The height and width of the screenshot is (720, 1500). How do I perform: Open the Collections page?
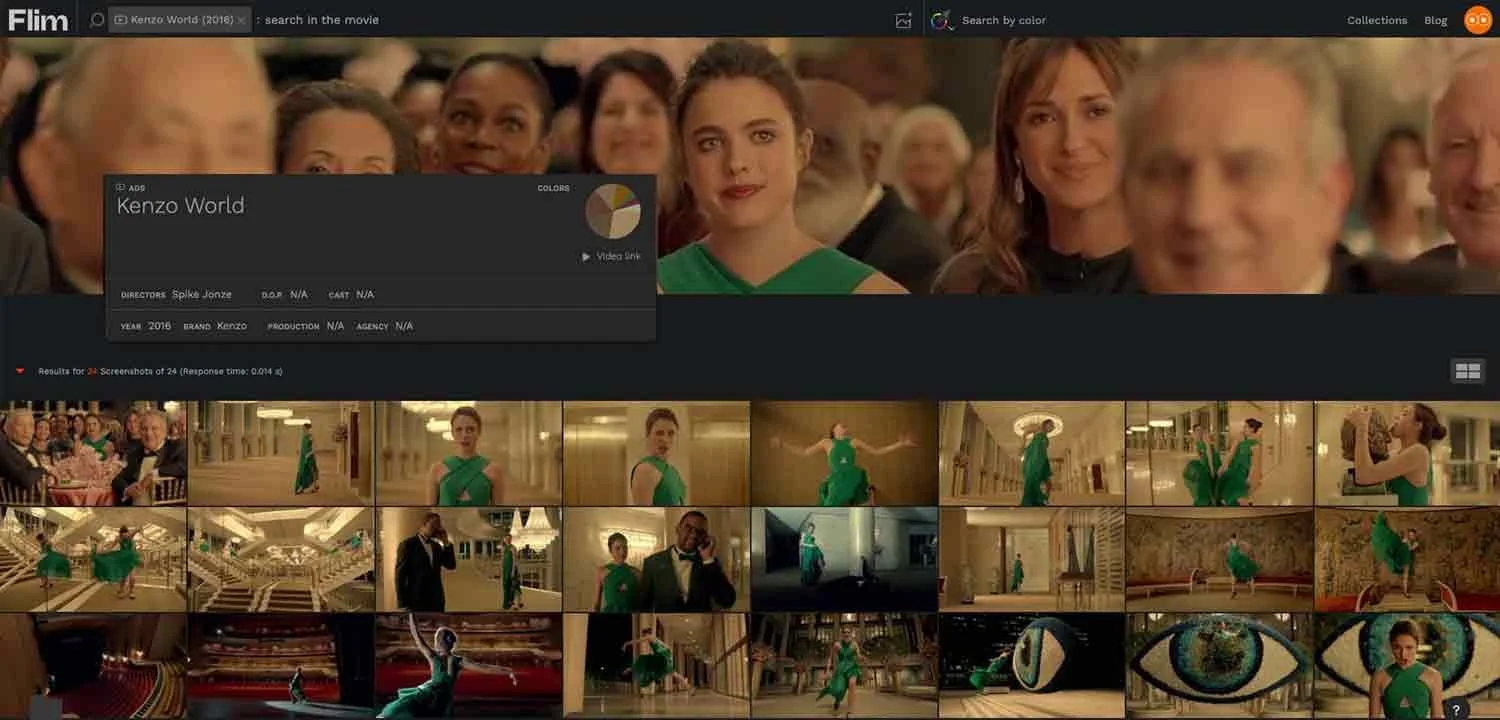[1377, 19]
